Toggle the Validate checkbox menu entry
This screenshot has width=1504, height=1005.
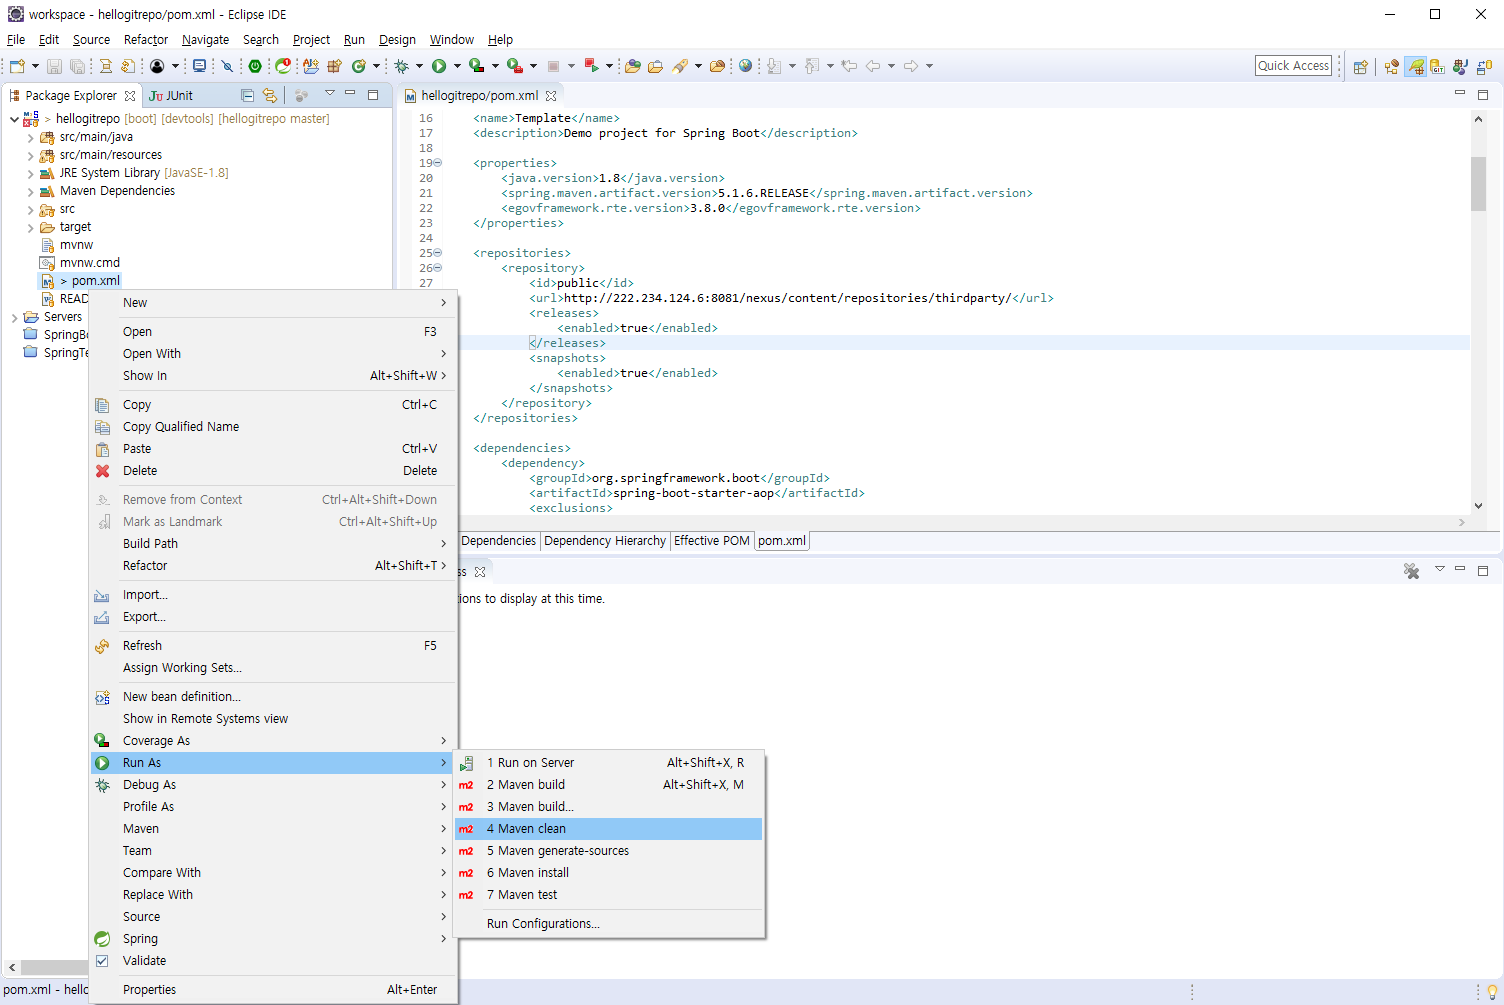pos(102,961)
